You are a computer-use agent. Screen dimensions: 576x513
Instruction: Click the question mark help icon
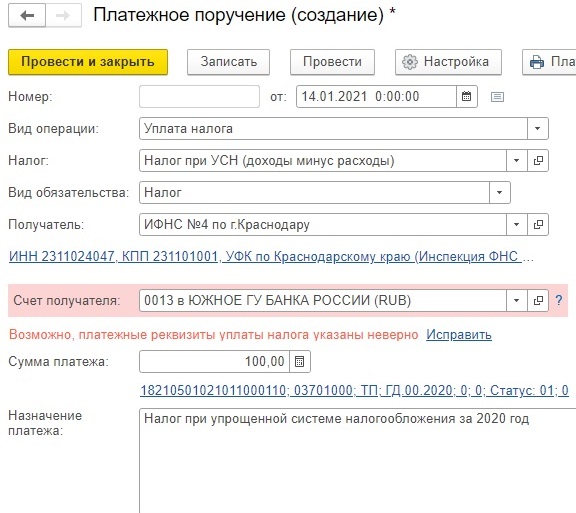click(x=559, y=301)
